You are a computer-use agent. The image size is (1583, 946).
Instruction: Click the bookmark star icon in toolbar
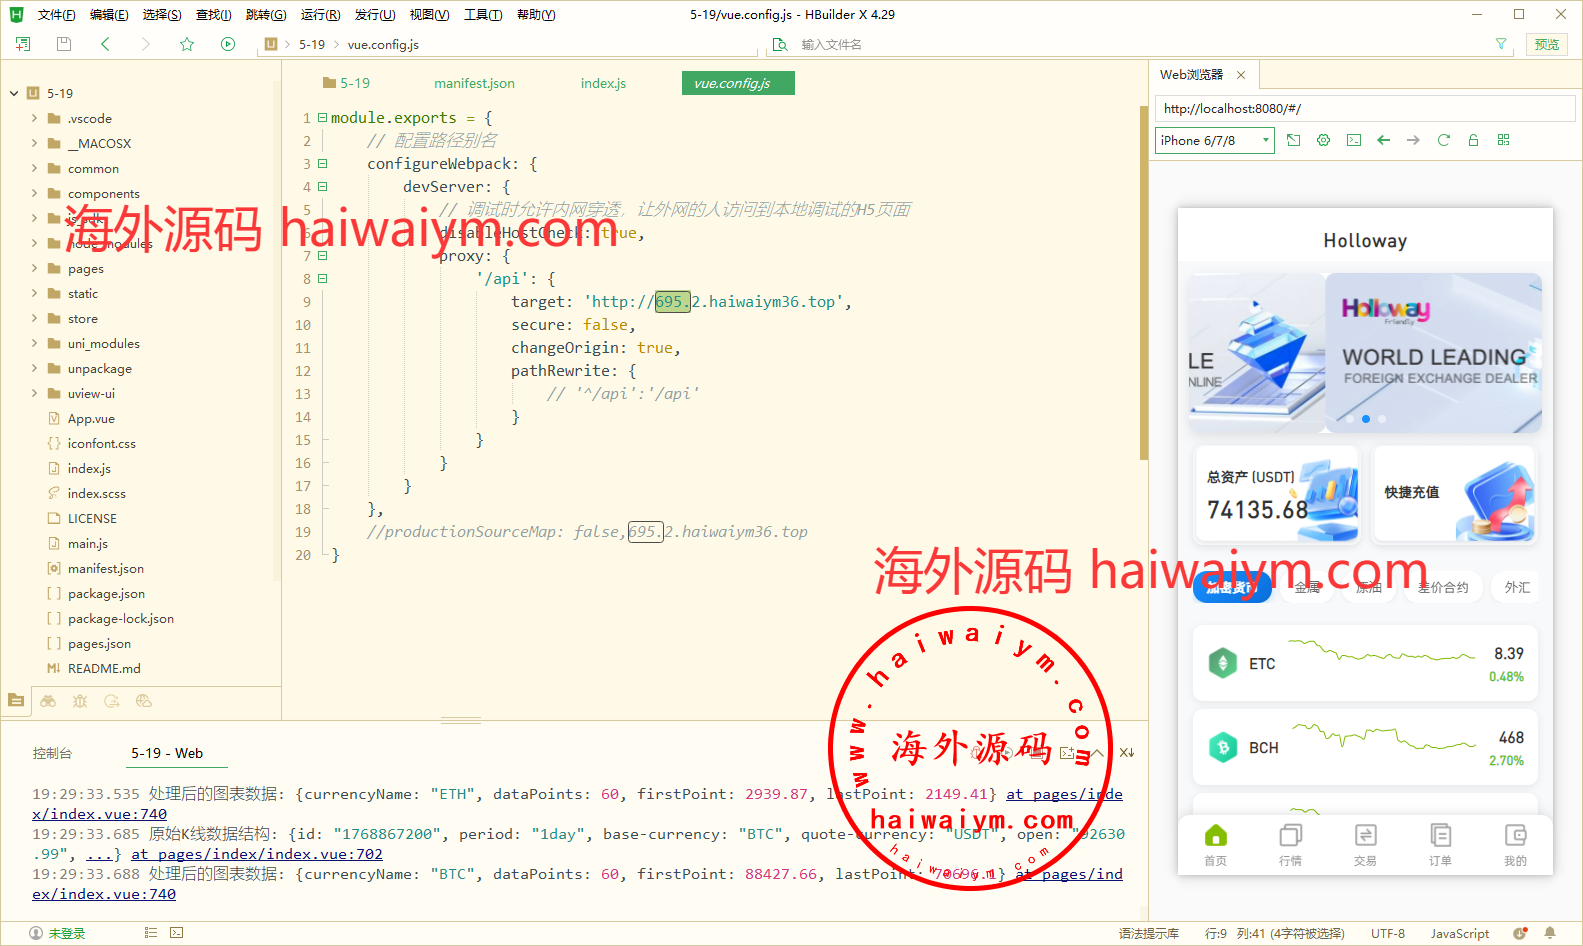(187, 44)
